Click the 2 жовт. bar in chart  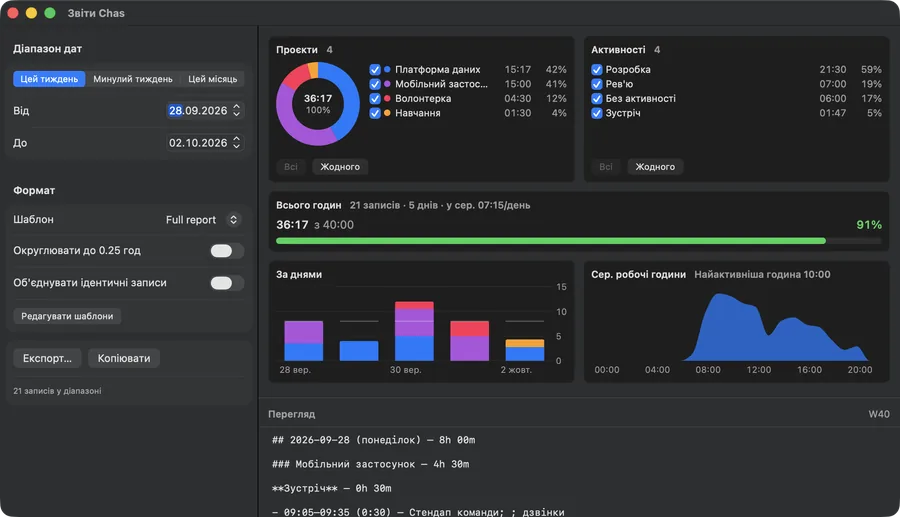525,350
